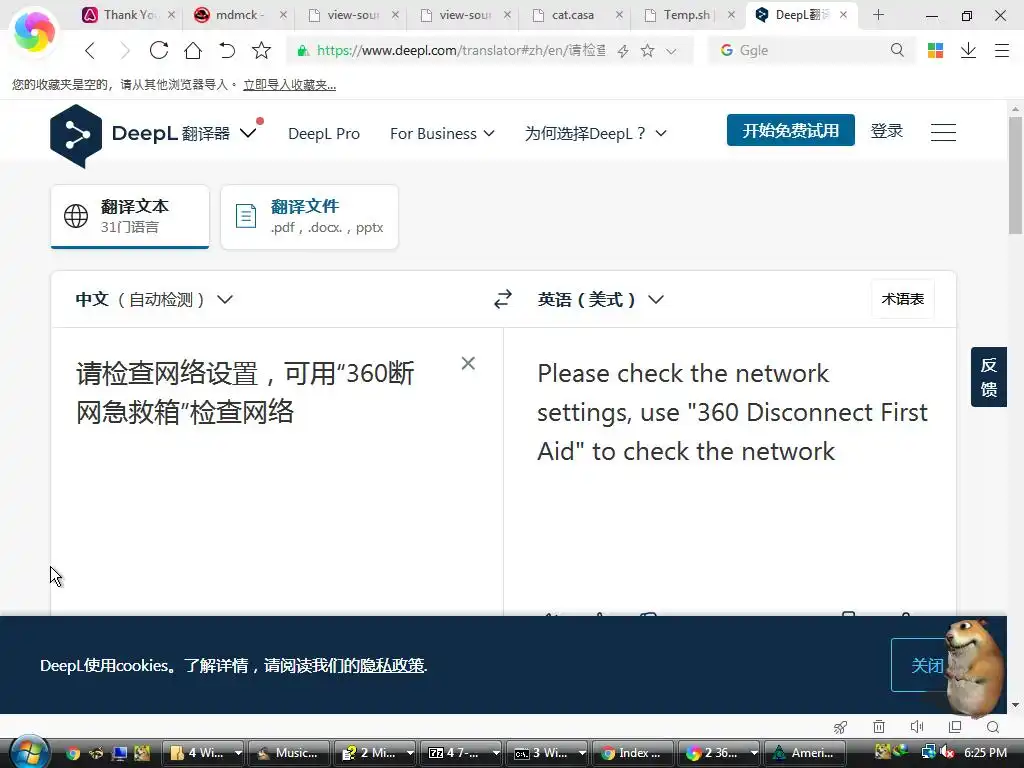Expand the address bar dropdown chevron
This screenshot has width=1024, height=768.
coord(671,51)
